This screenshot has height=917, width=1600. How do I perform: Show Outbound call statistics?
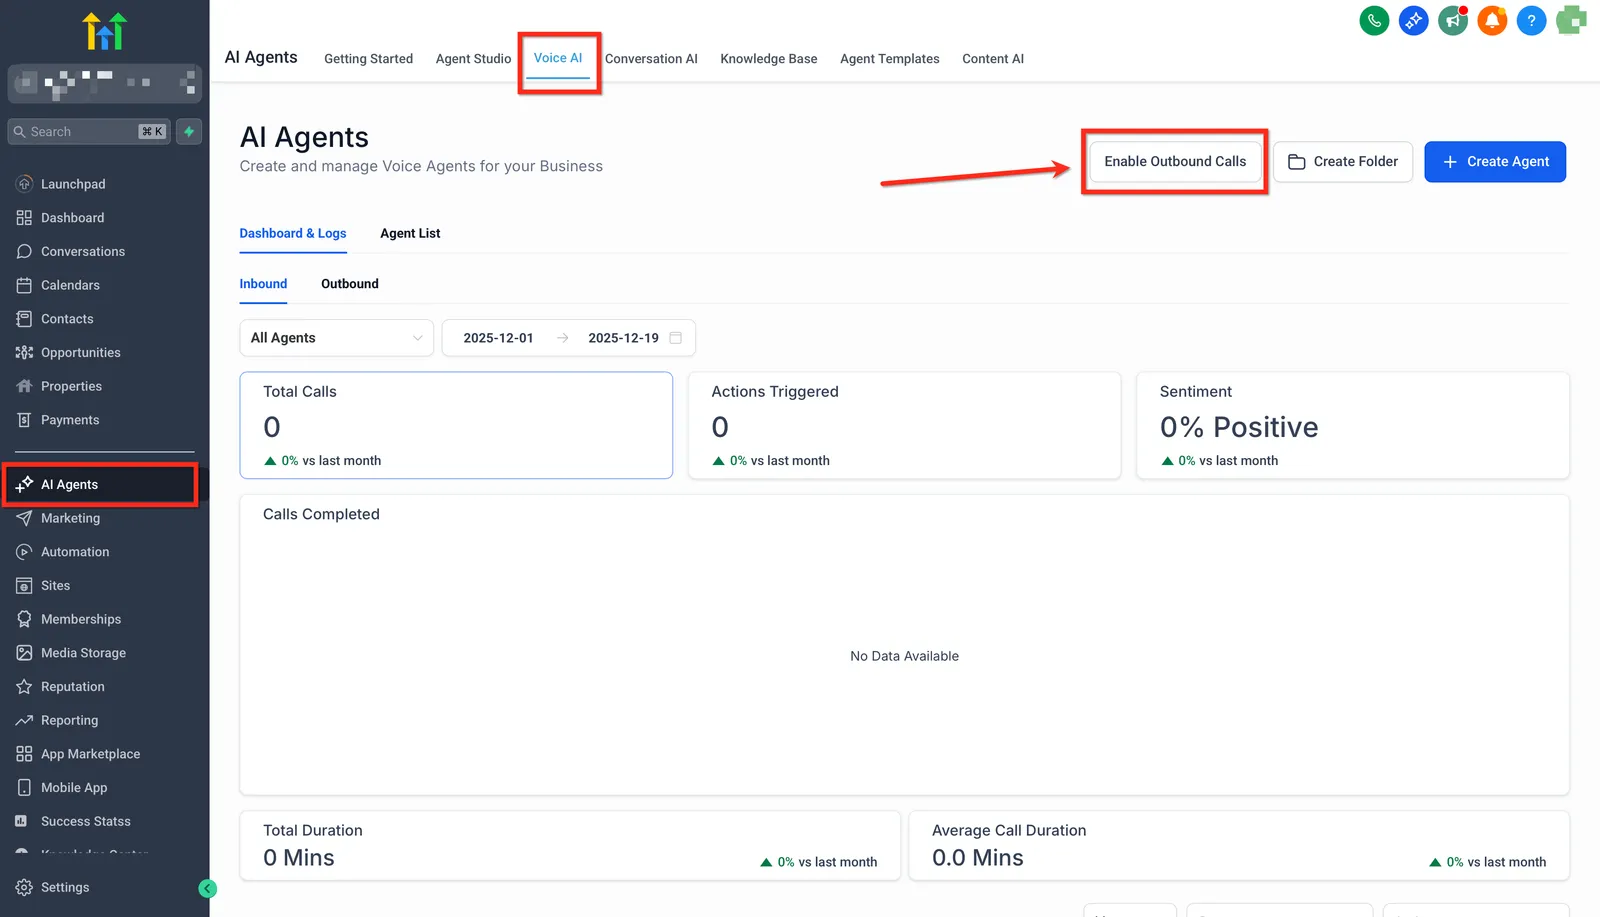[x=350, y=284]
